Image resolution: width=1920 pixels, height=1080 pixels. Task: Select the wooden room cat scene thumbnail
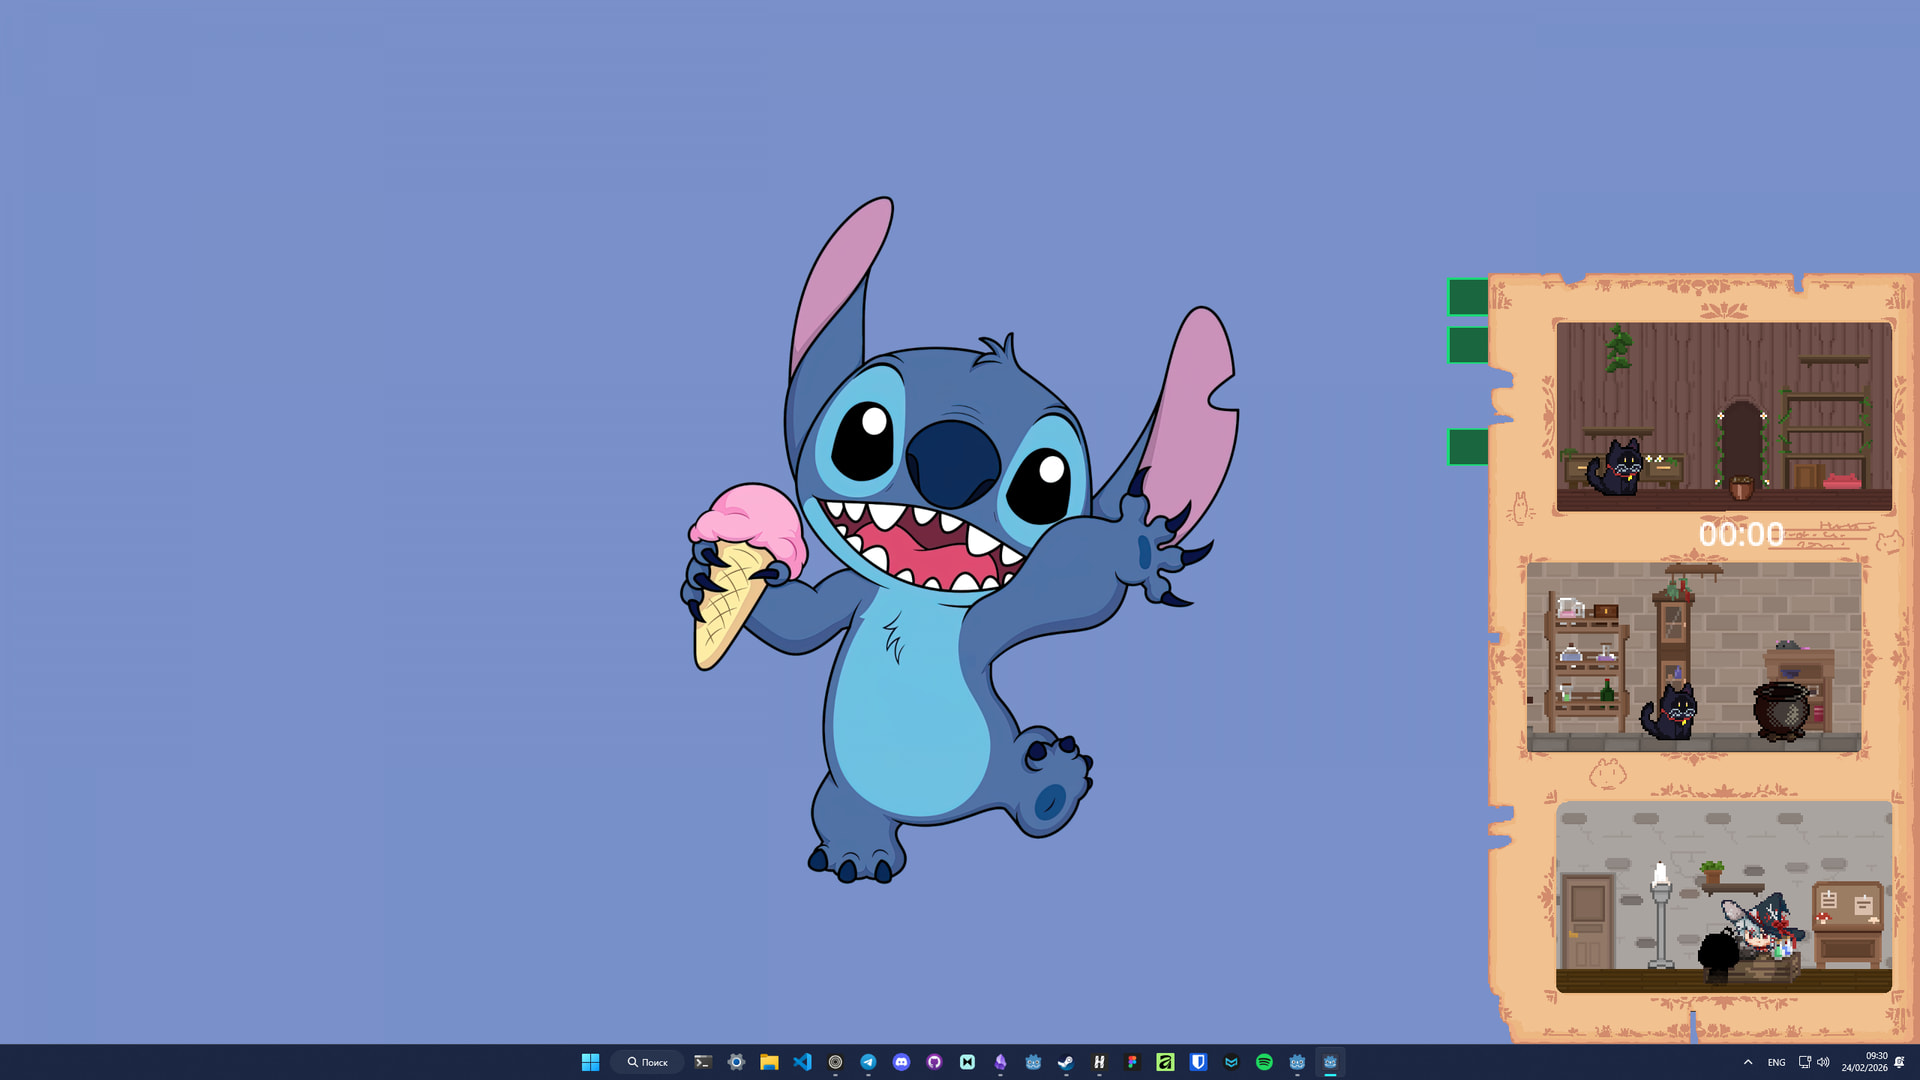(1723, 416)
